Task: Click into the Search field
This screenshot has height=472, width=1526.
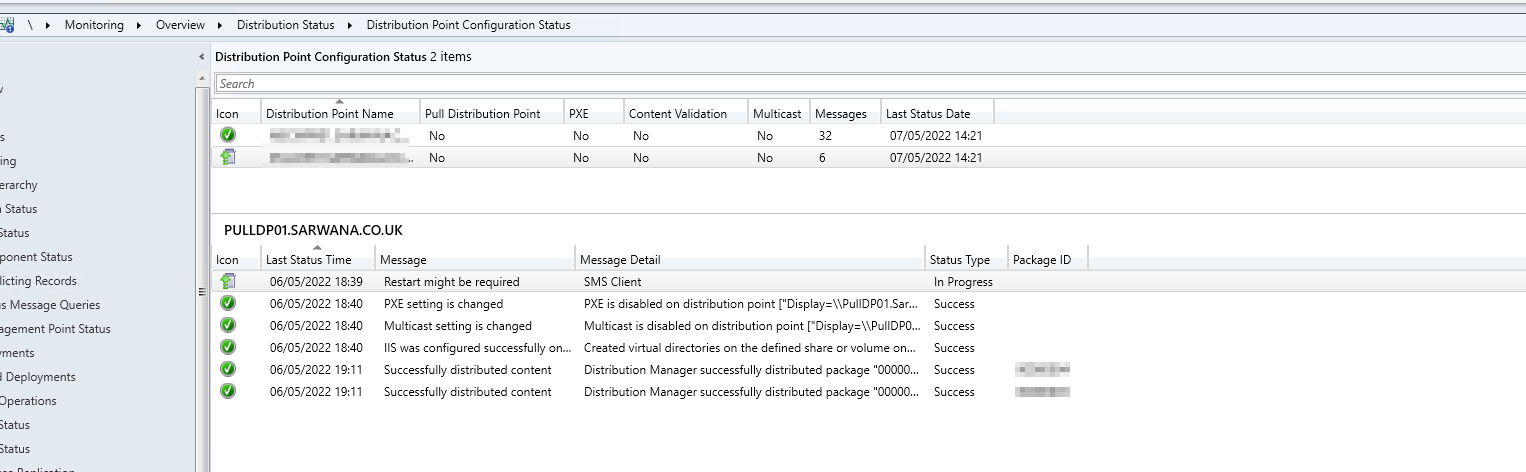Action: 870,84
